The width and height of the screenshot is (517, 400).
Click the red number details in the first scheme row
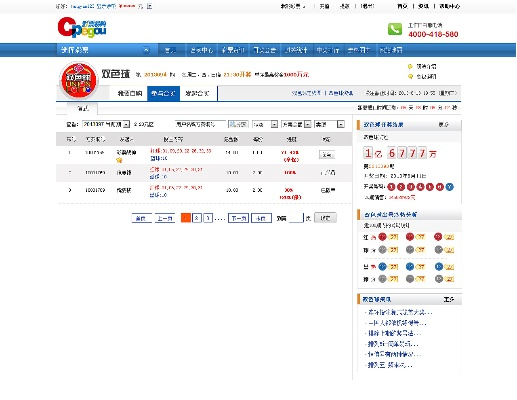180,151
